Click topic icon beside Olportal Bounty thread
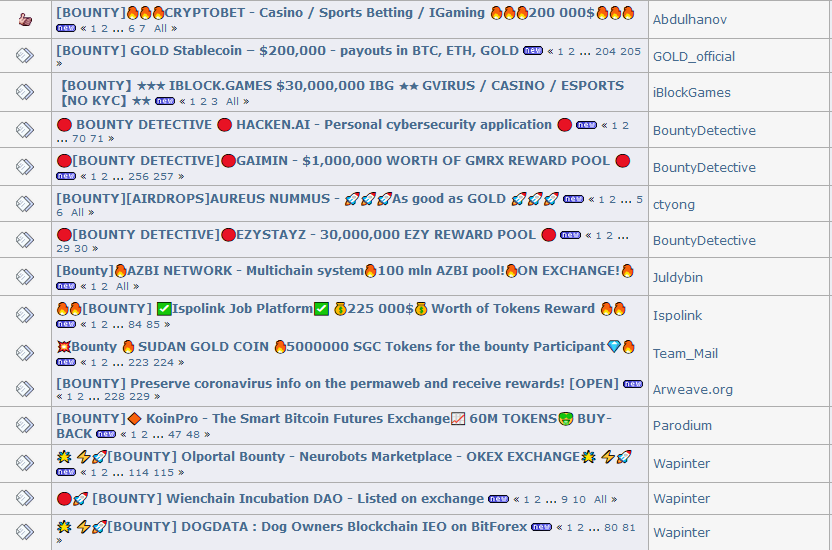The image size is (832, 550). (25, 463)
